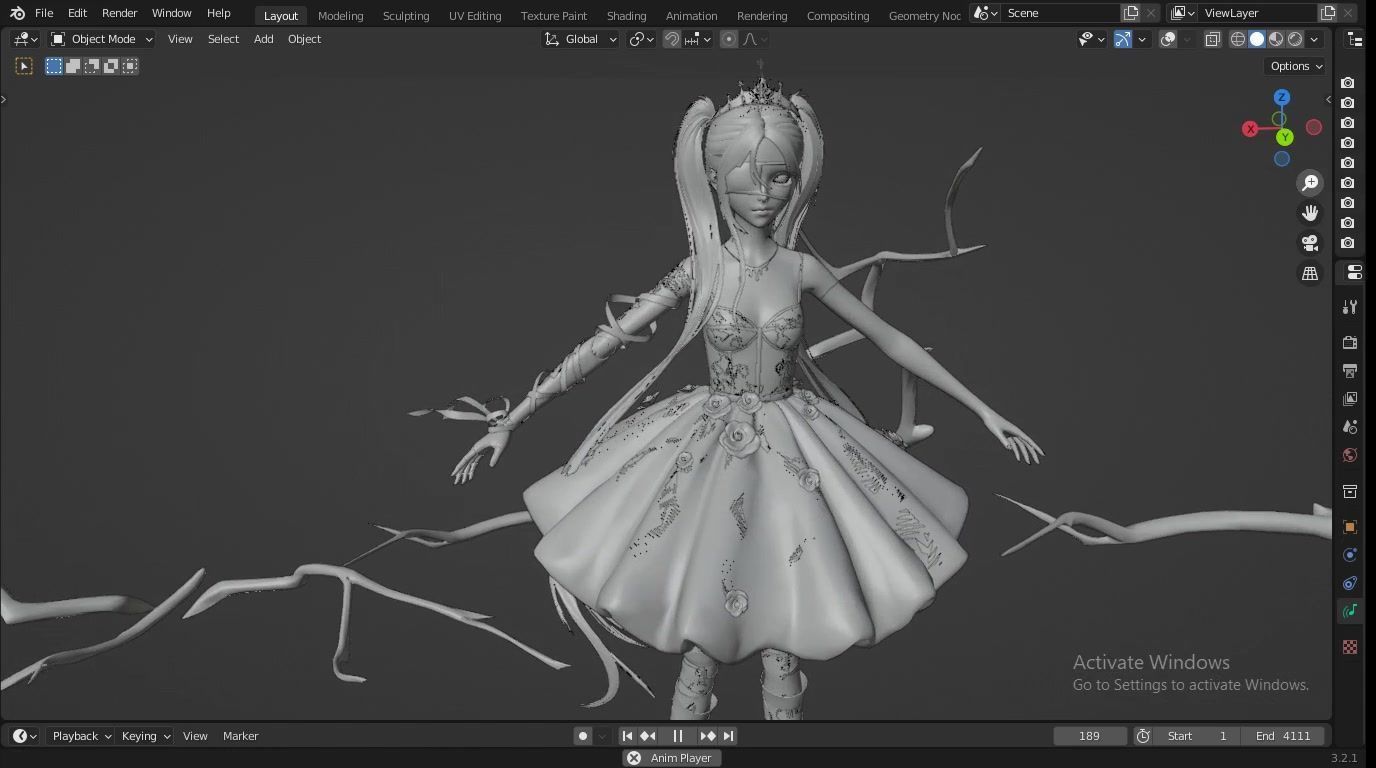This screenshot has height=768, width=1376.
Task: Open the Physics properties tab
Action: coord(1350,555)
